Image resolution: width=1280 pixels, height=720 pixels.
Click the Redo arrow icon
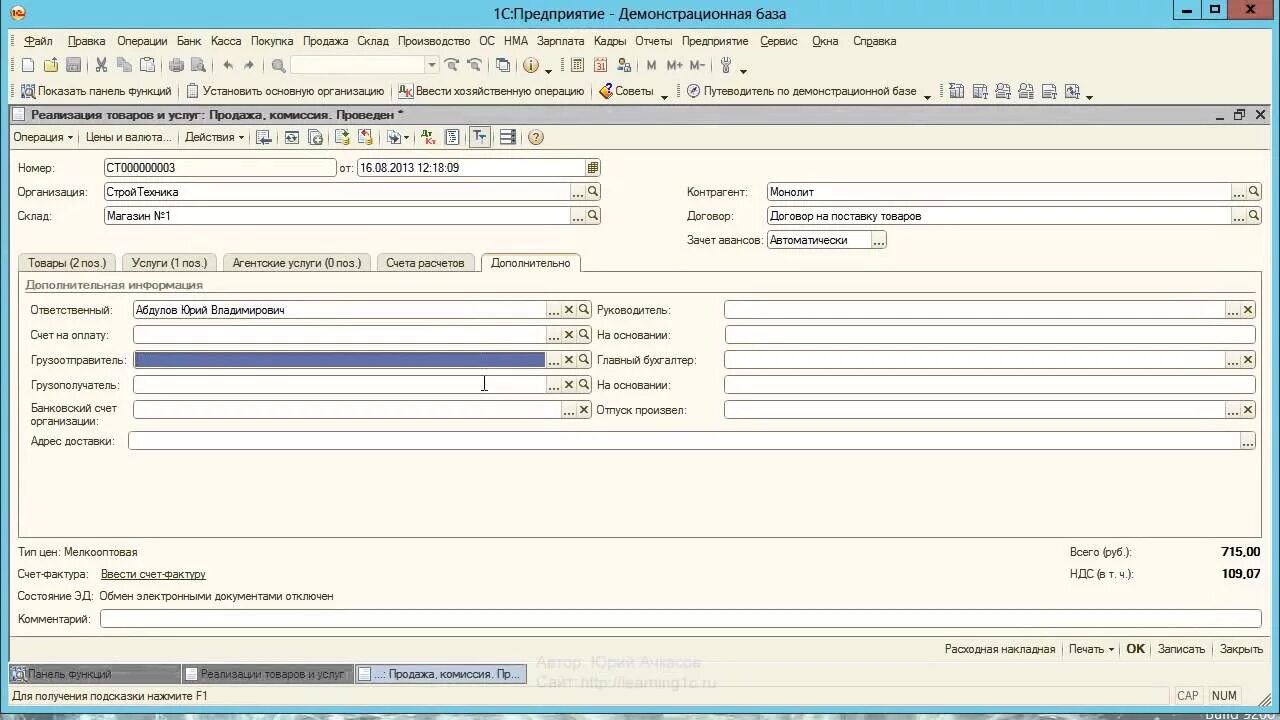point(249,65)
